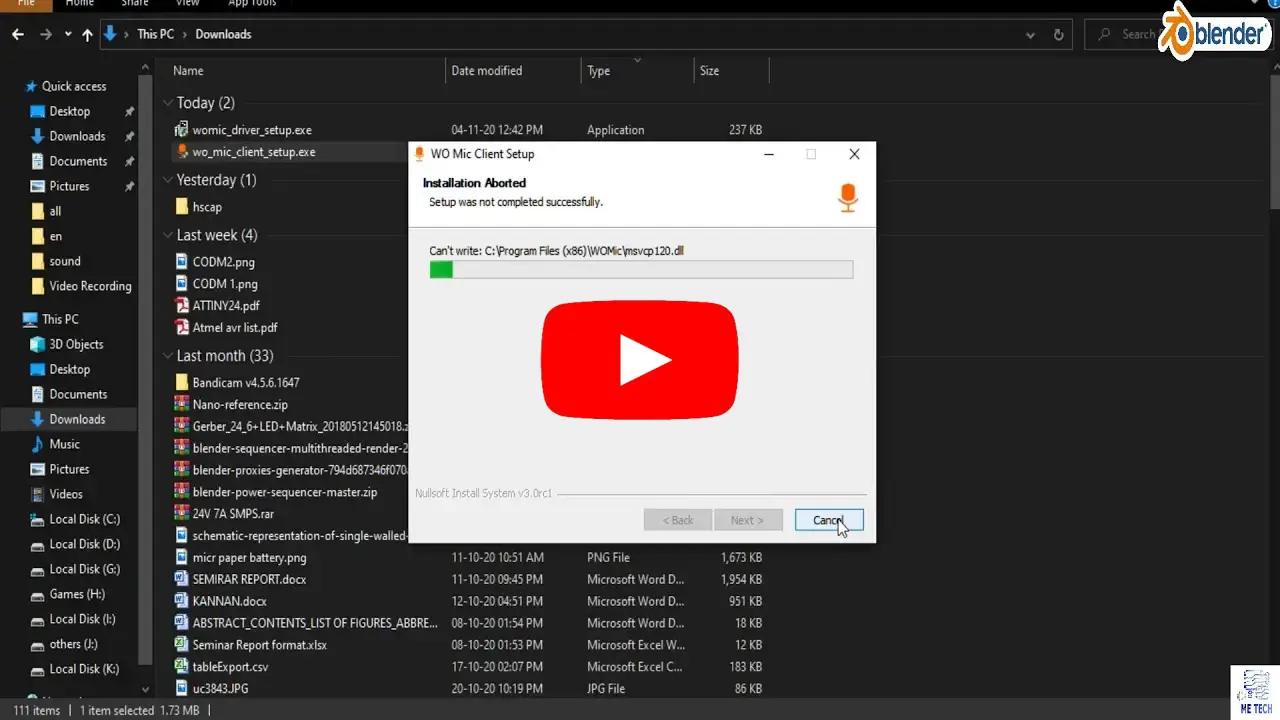
Task: Open the View ribbon tab
Action: (187, 4)
